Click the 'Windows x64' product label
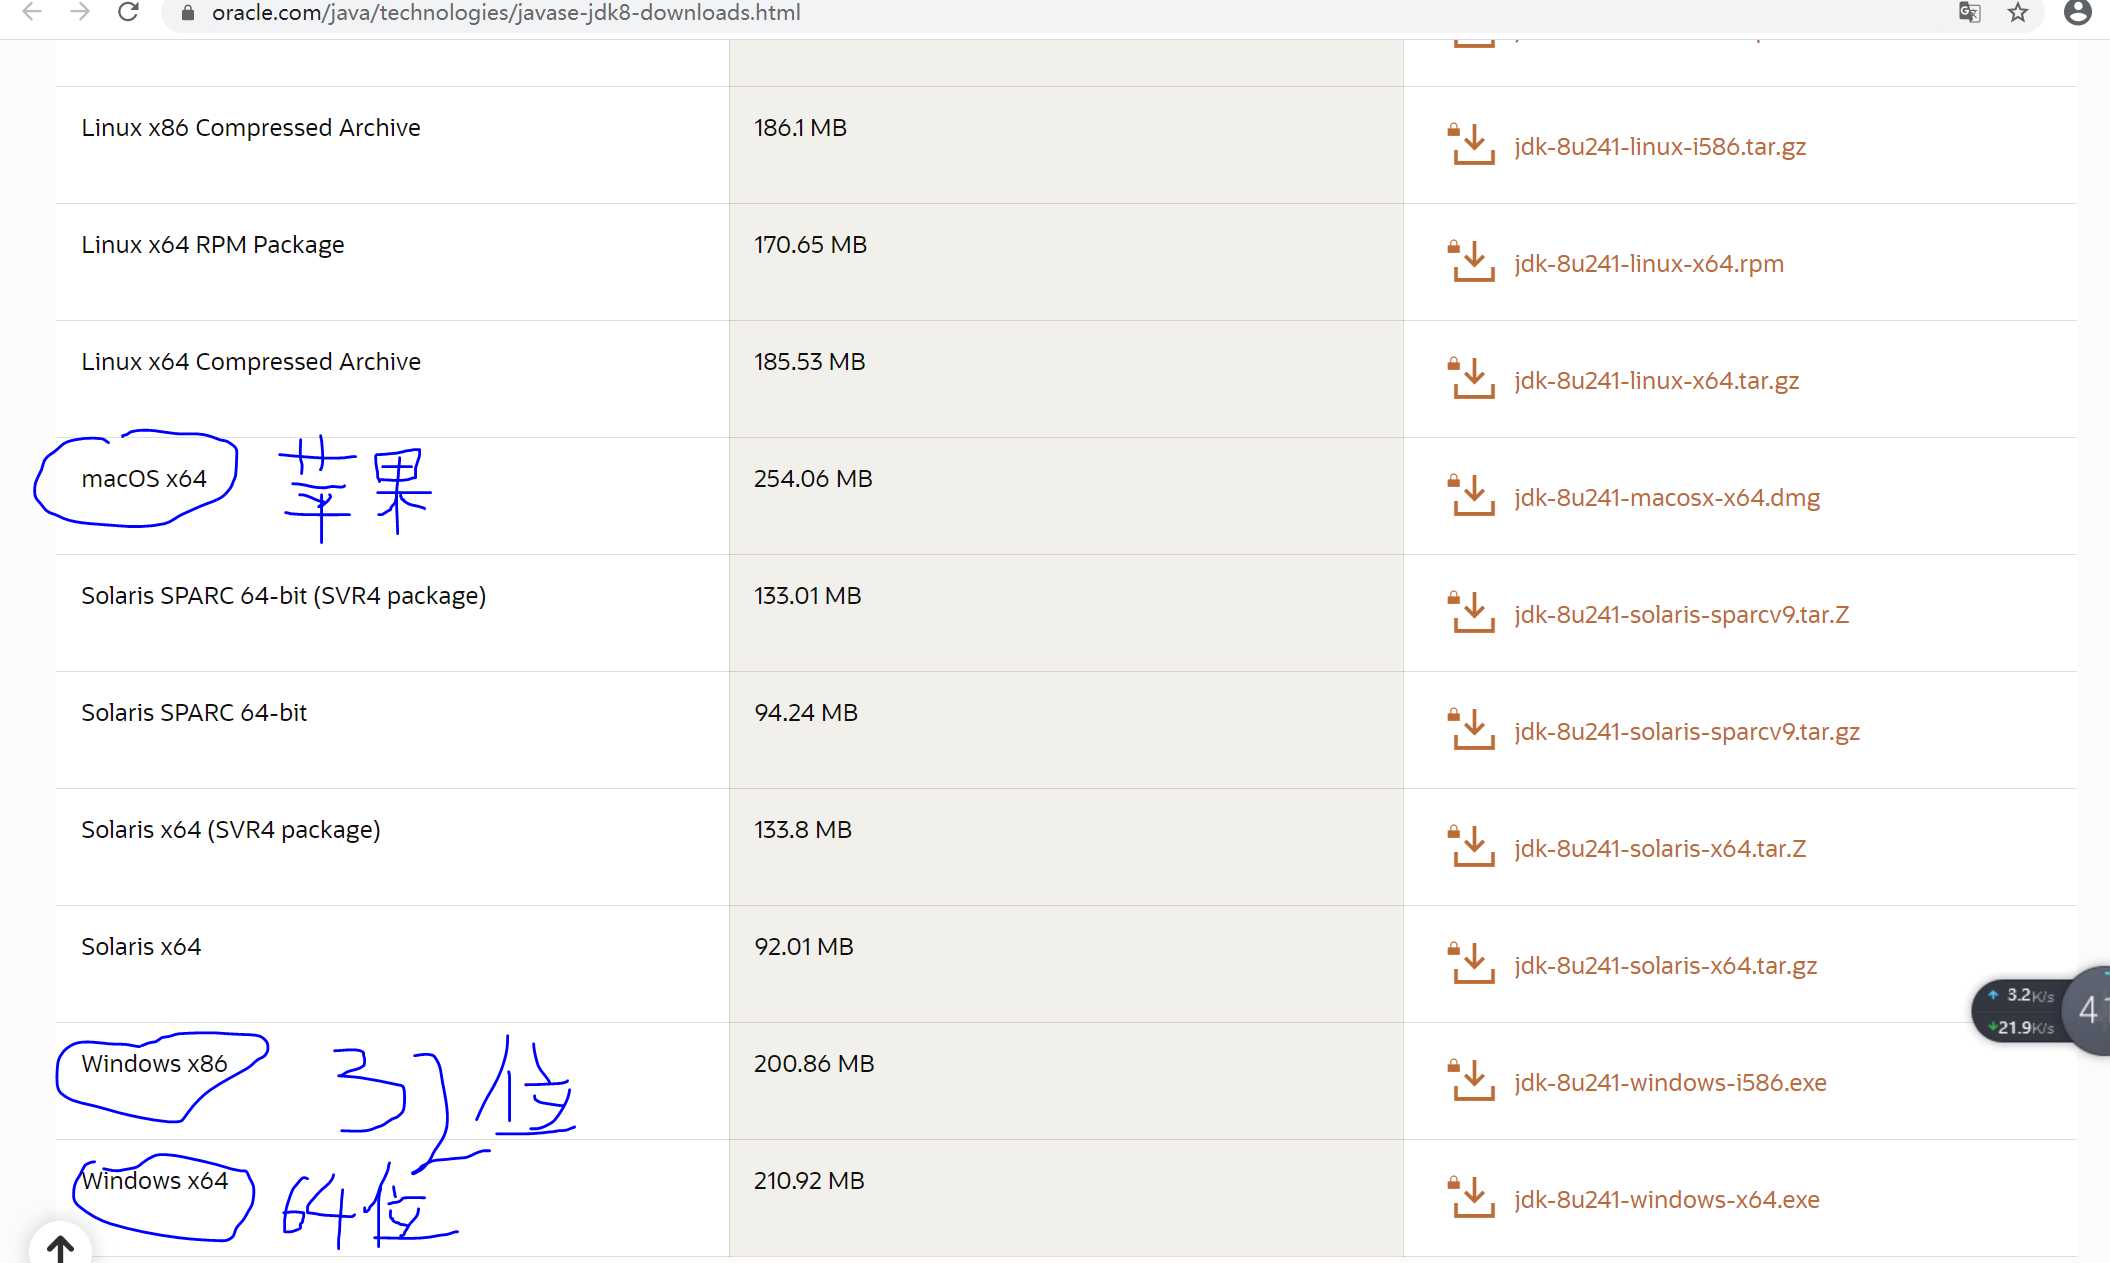2110x1263 pixels. click(x=155, y=1181)
